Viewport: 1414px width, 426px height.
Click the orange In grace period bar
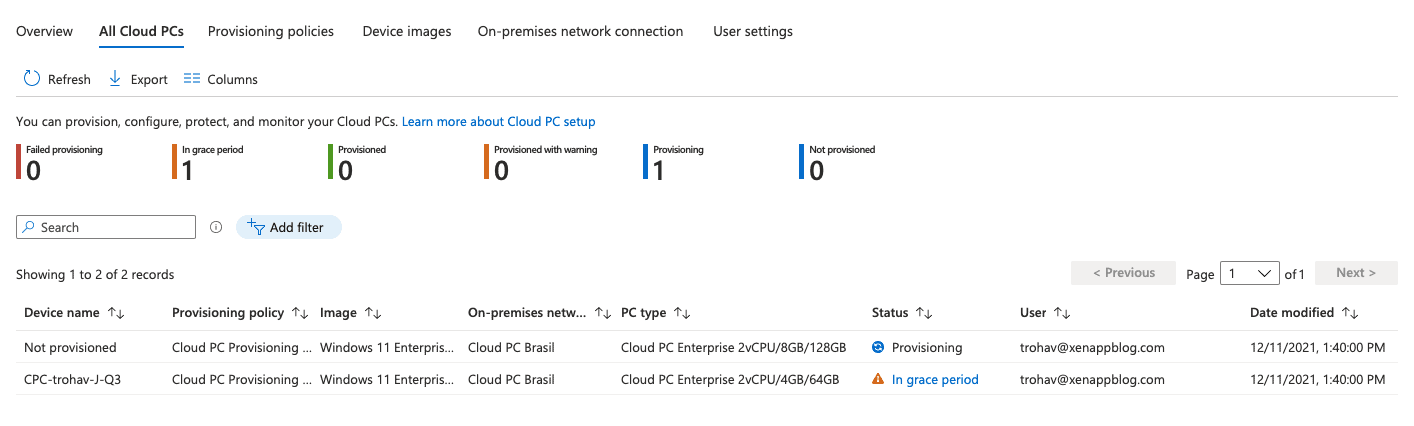tap(174, 162)
